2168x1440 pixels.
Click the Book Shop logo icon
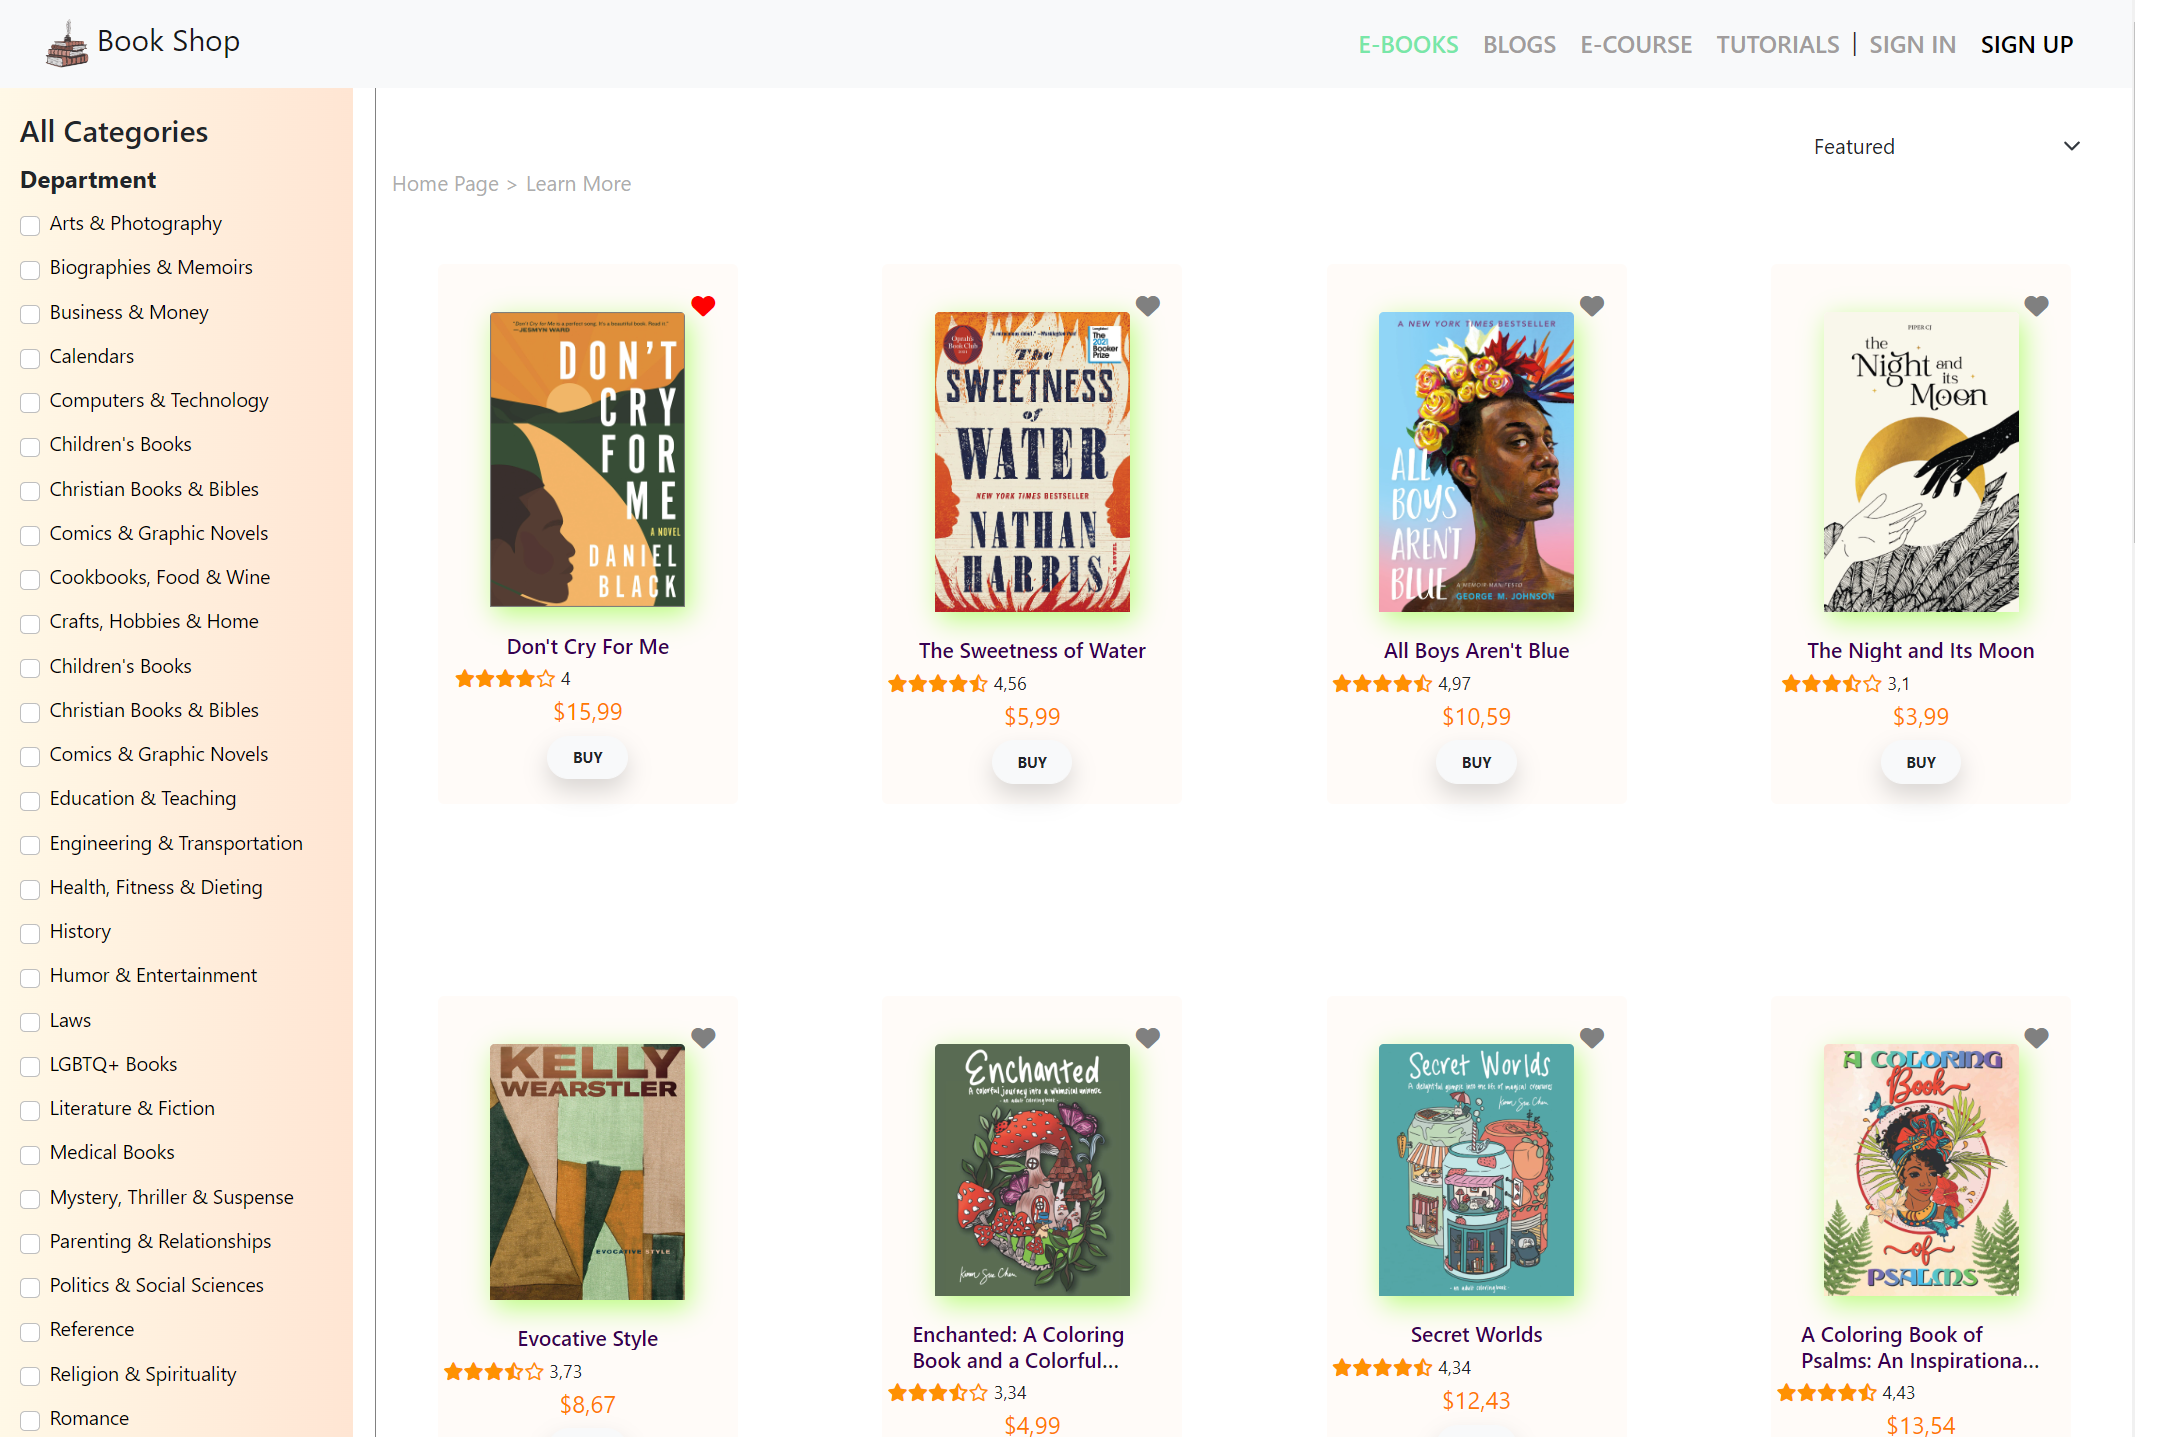point(67,44)
